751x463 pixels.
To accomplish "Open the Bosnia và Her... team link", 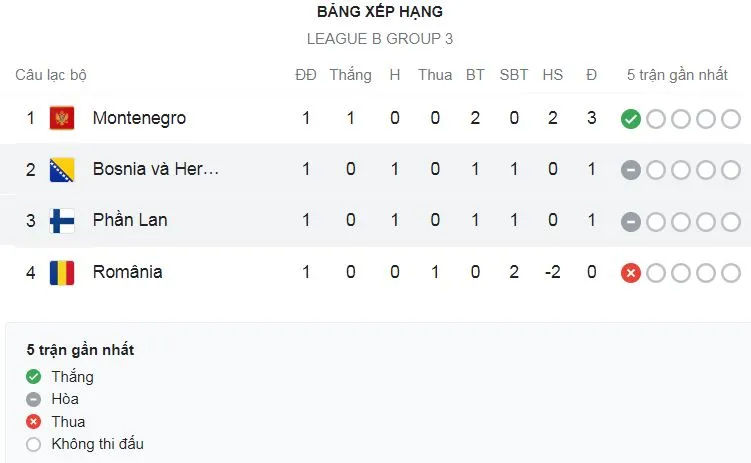I will 155,169.
